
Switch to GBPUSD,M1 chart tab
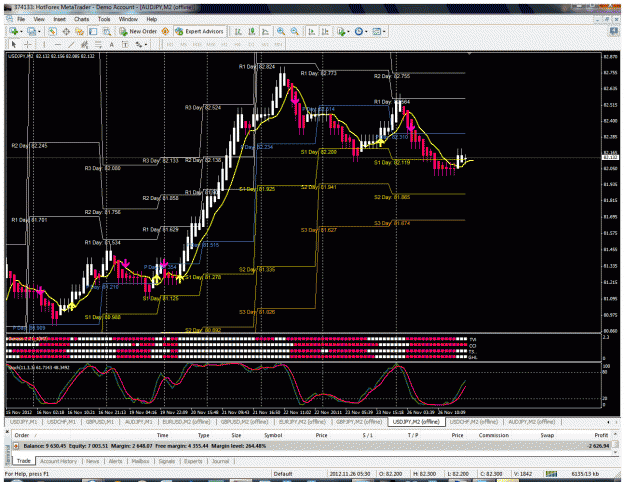[100, 422]
